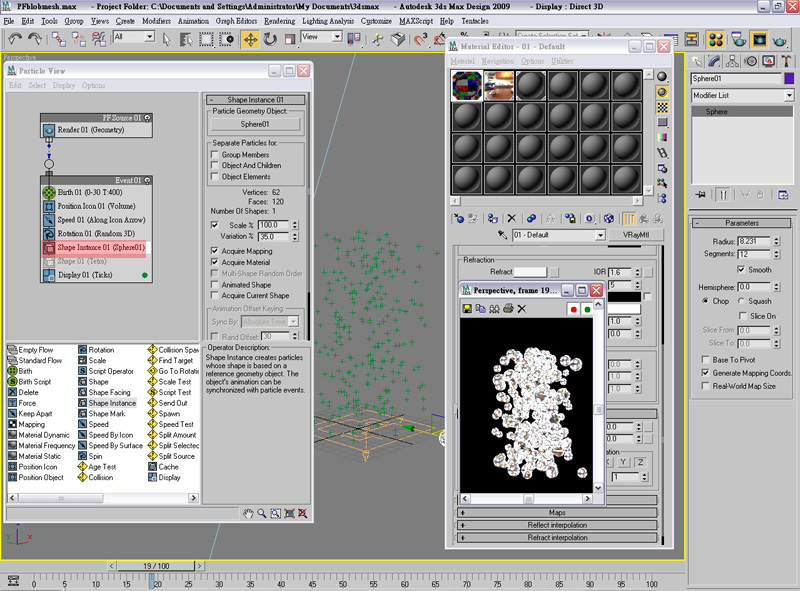Select the Shape Instance 01 operator
Screen dimensions: 800x591
point(96,248)
